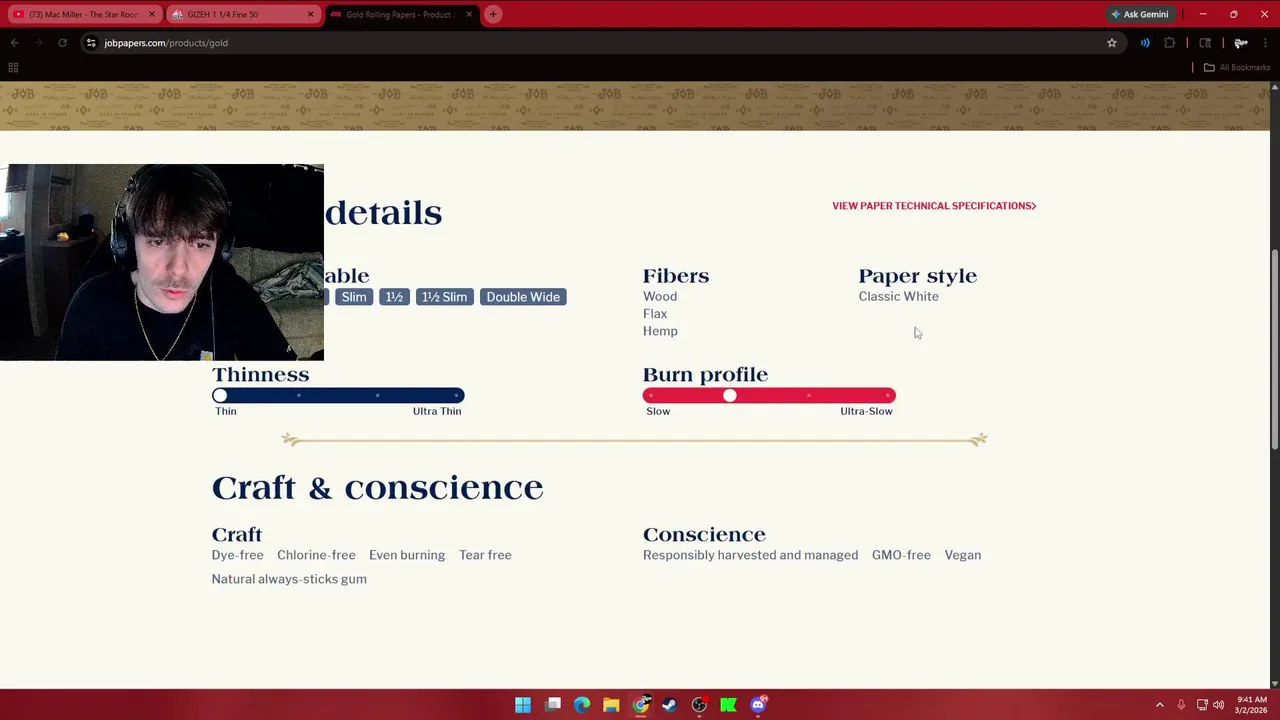Click the microphone tray icon
Screen dimensions: 1280x720
[x=1181, y=705]
